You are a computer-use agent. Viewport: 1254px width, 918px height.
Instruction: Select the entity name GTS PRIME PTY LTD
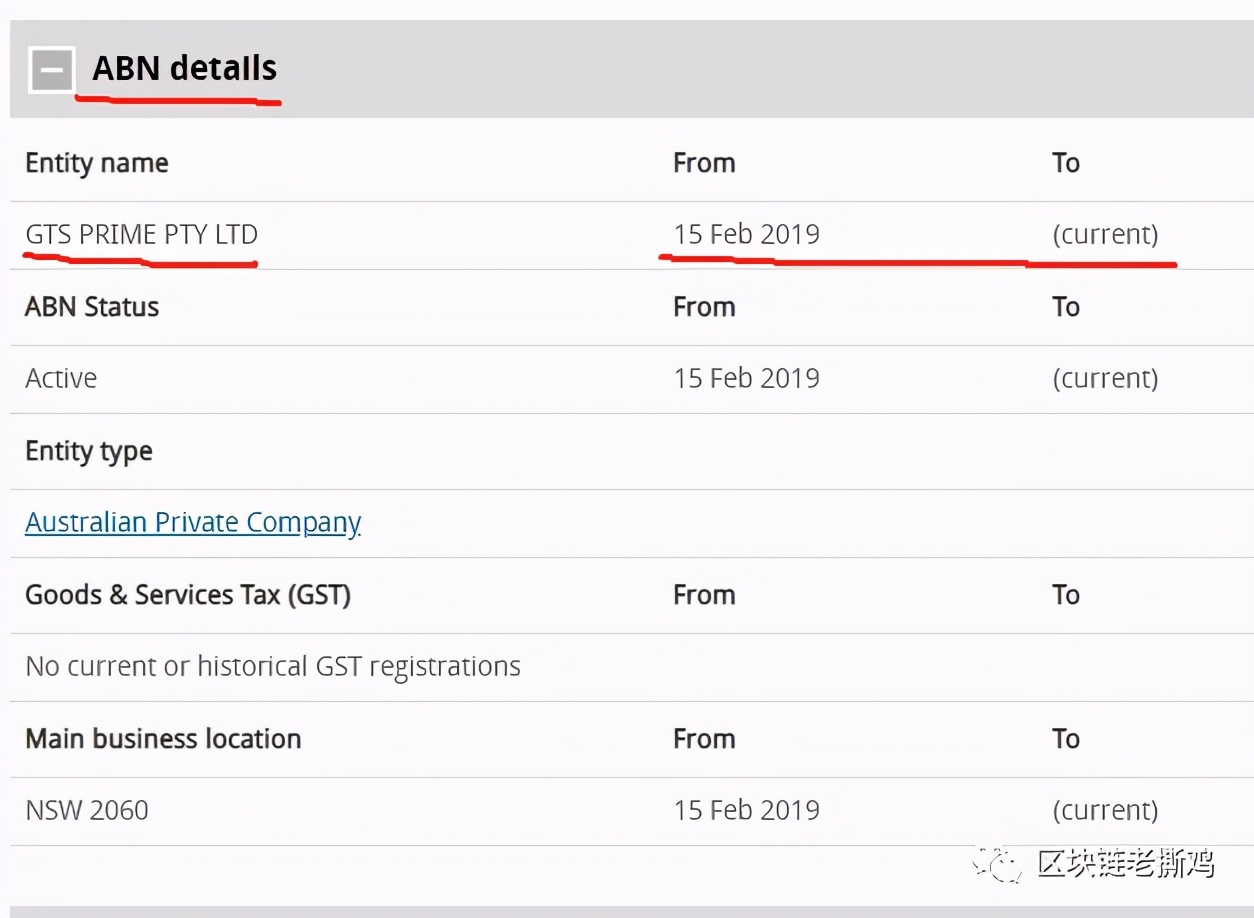tap(142, 235)
